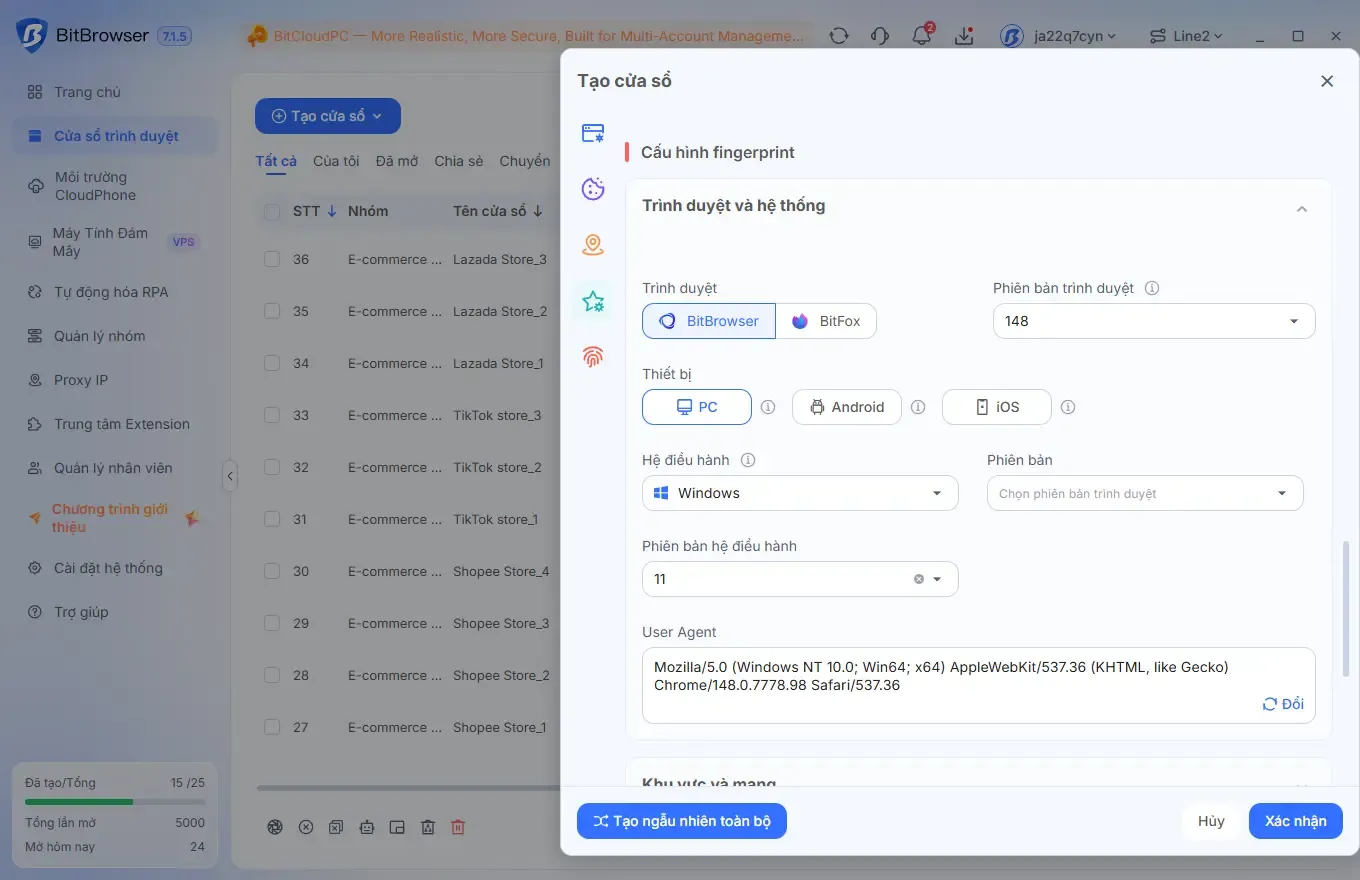Click into the User Agent text field
Image resolution: width=1360 pixels, height=880 pixels.
coord(979,685)
